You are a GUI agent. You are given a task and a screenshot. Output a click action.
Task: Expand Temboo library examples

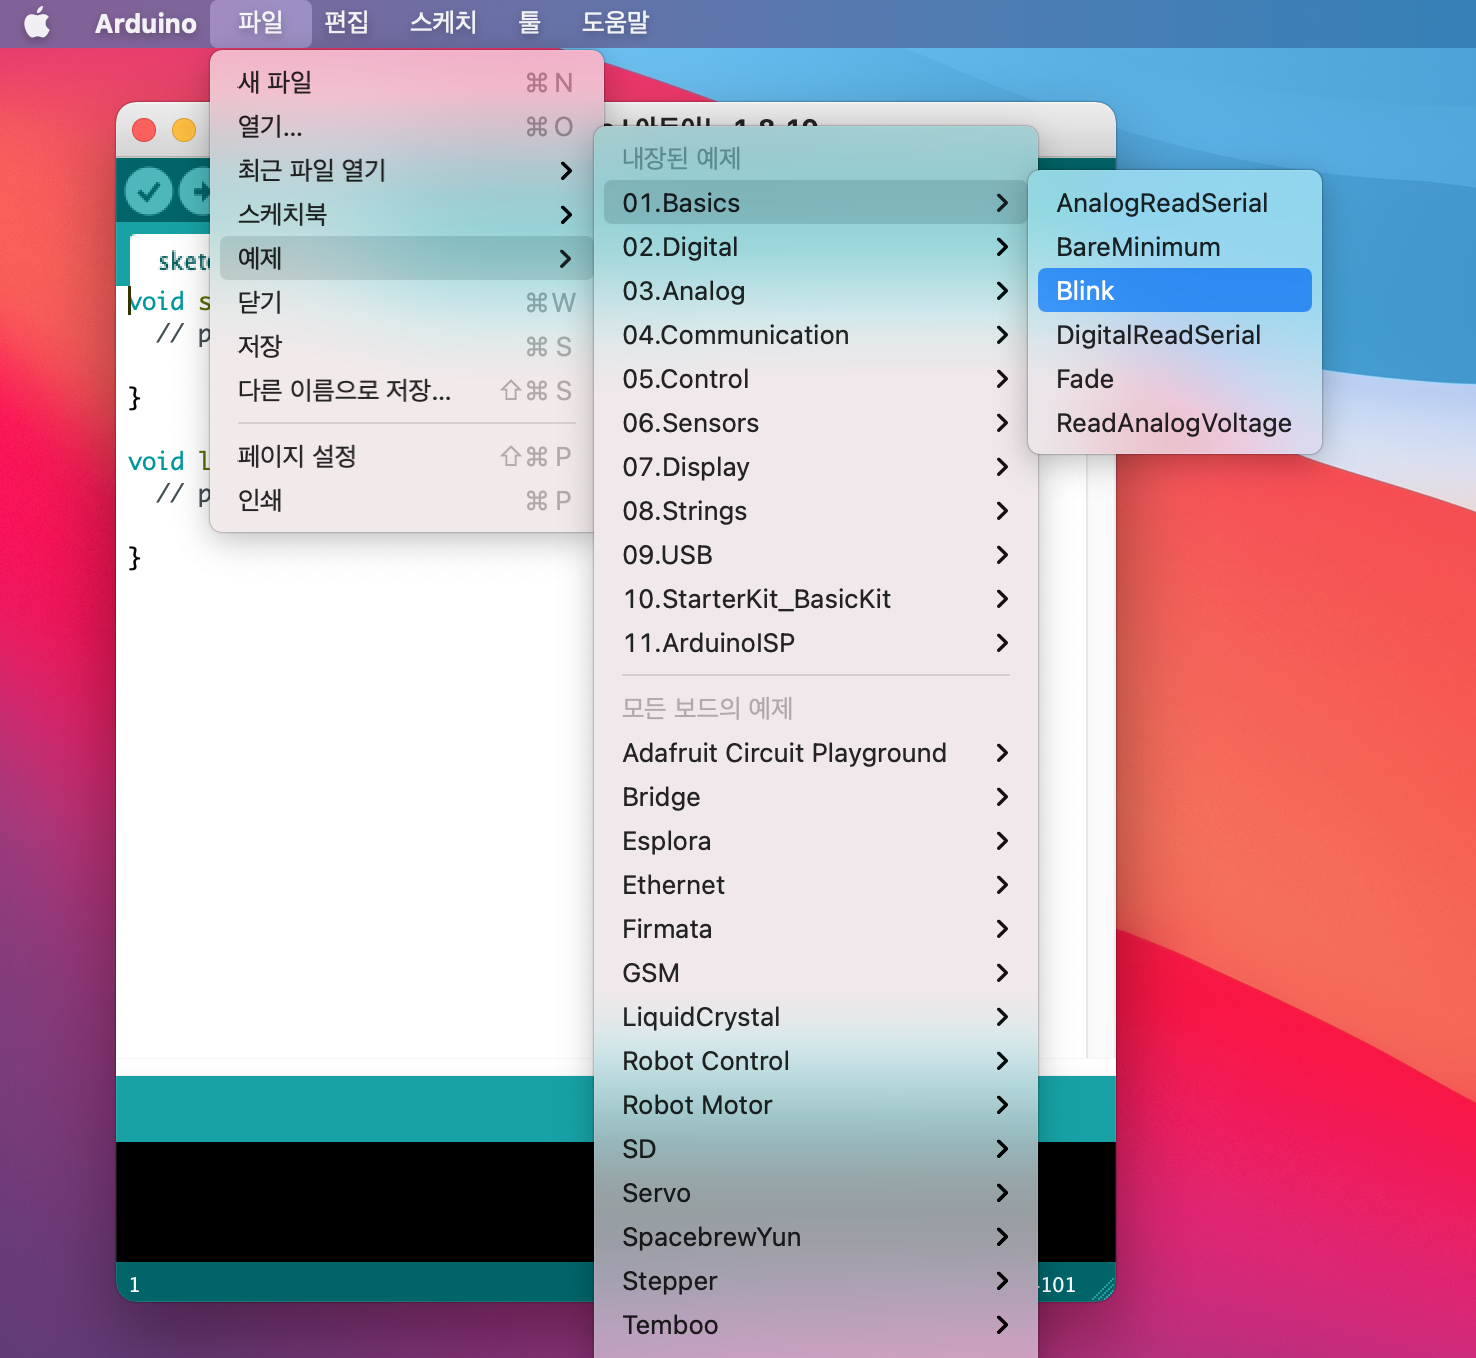[816, 1325]
